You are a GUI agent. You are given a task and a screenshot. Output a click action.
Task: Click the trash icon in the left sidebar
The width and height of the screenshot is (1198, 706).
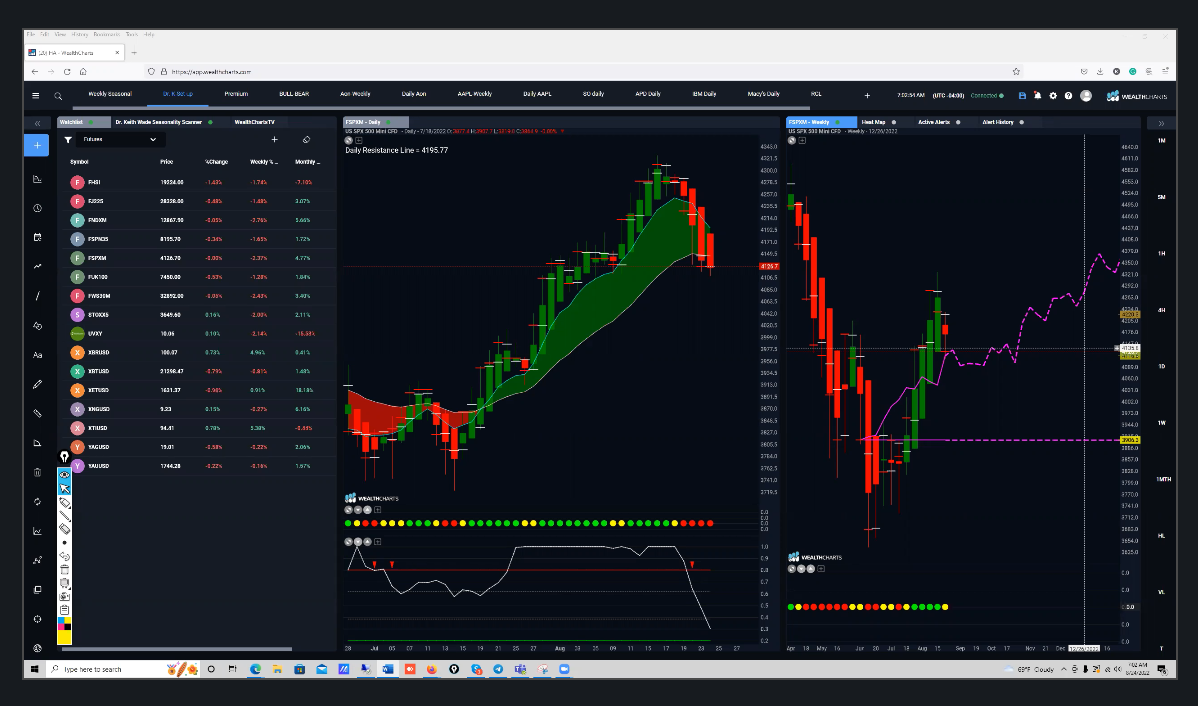click(37, 472)
